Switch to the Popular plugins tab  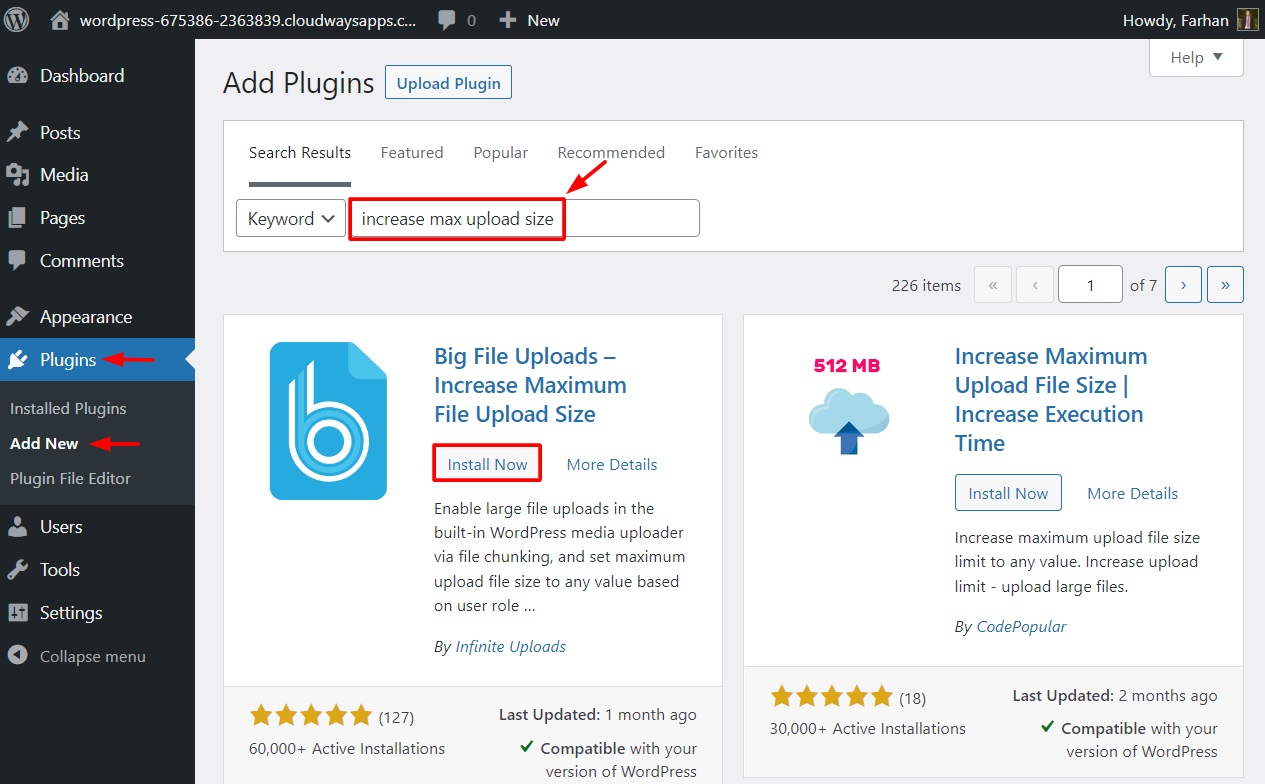(x=500, y=153)
